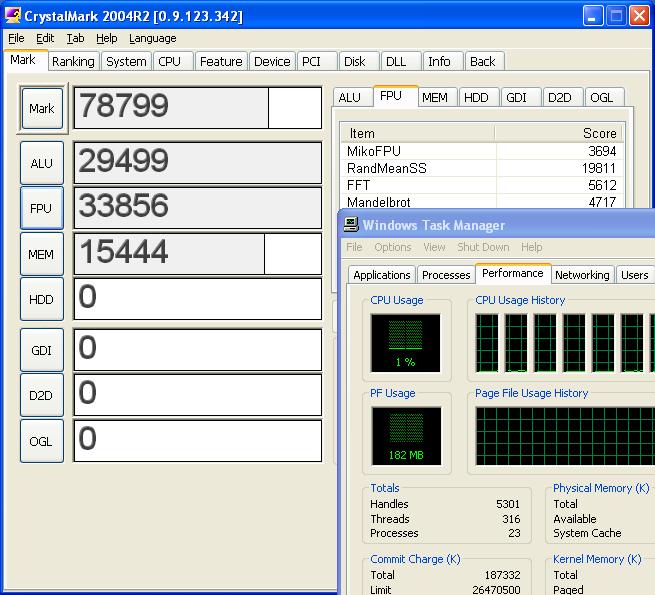The height and width of the screenshot is (595, 655).
Task: Close the CrystalMark window
Action: 640,16
